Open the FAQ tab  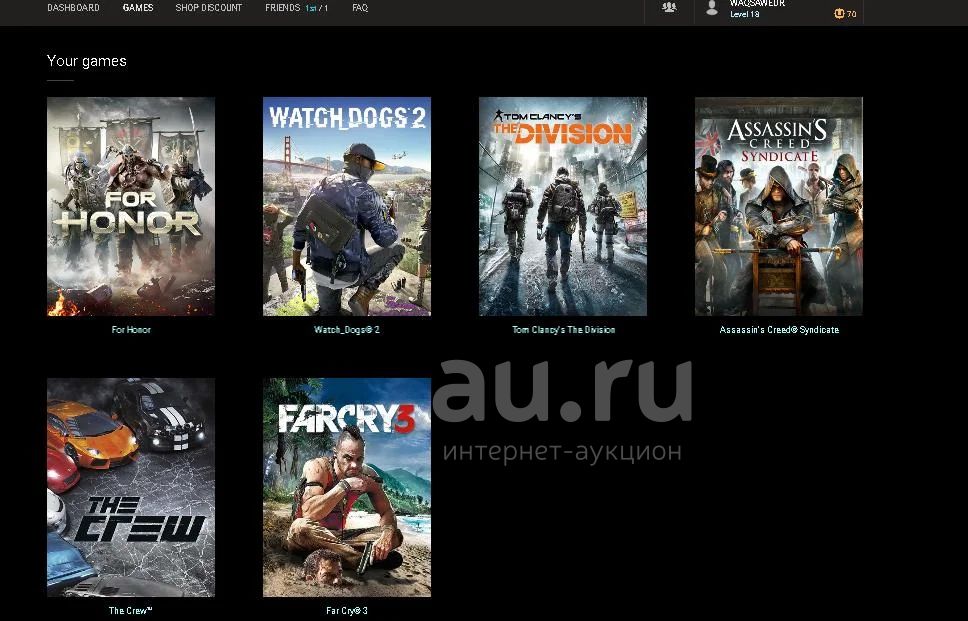tap(360, 7)
